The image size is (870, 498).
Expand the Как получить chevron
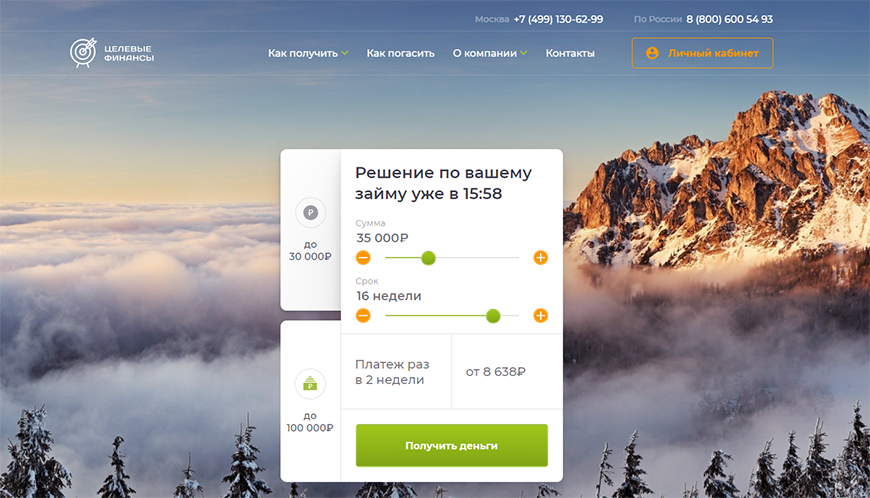coord(345,53)
